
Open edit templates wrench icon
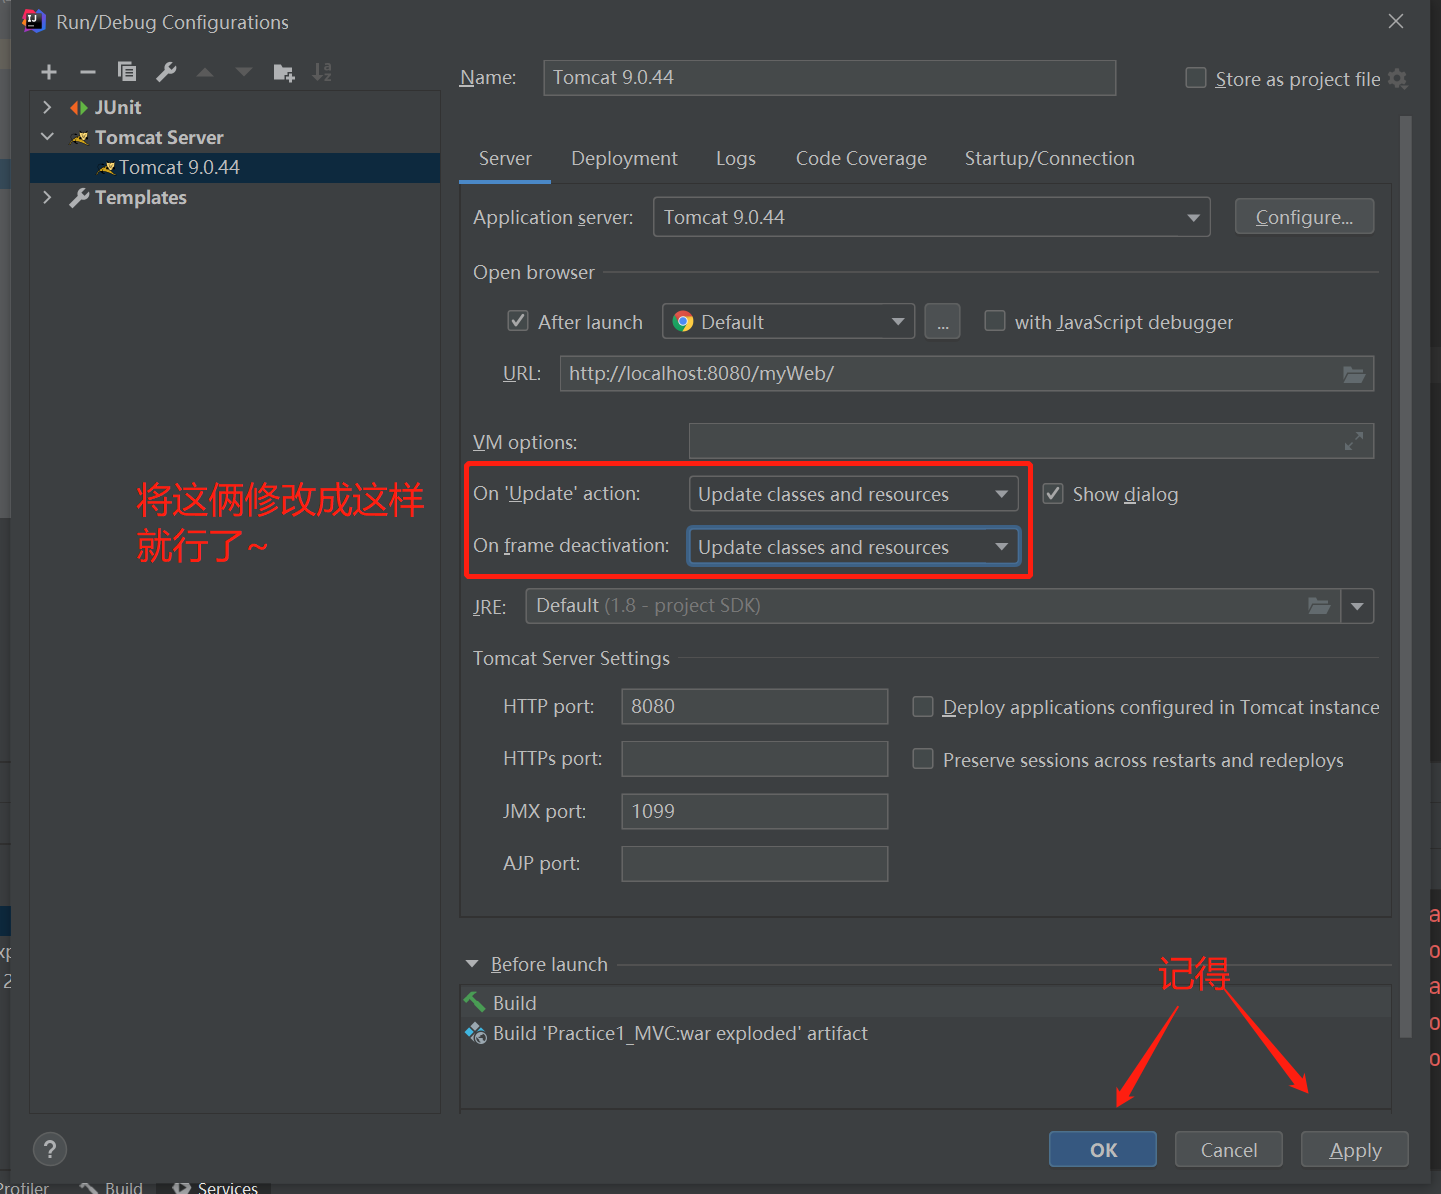pos(166,72)
